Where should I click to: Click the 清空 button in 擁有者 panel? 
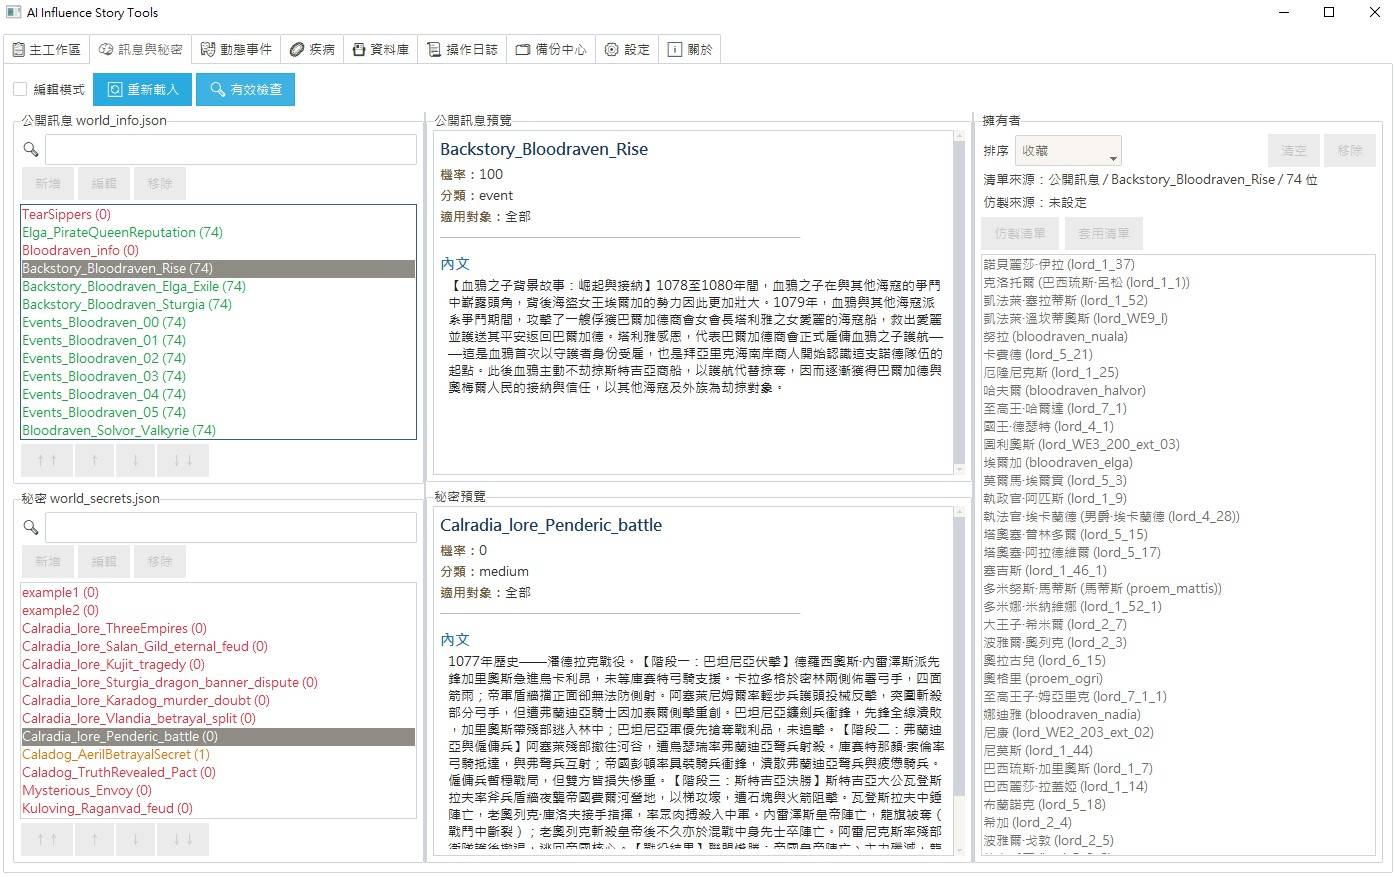1294,150
